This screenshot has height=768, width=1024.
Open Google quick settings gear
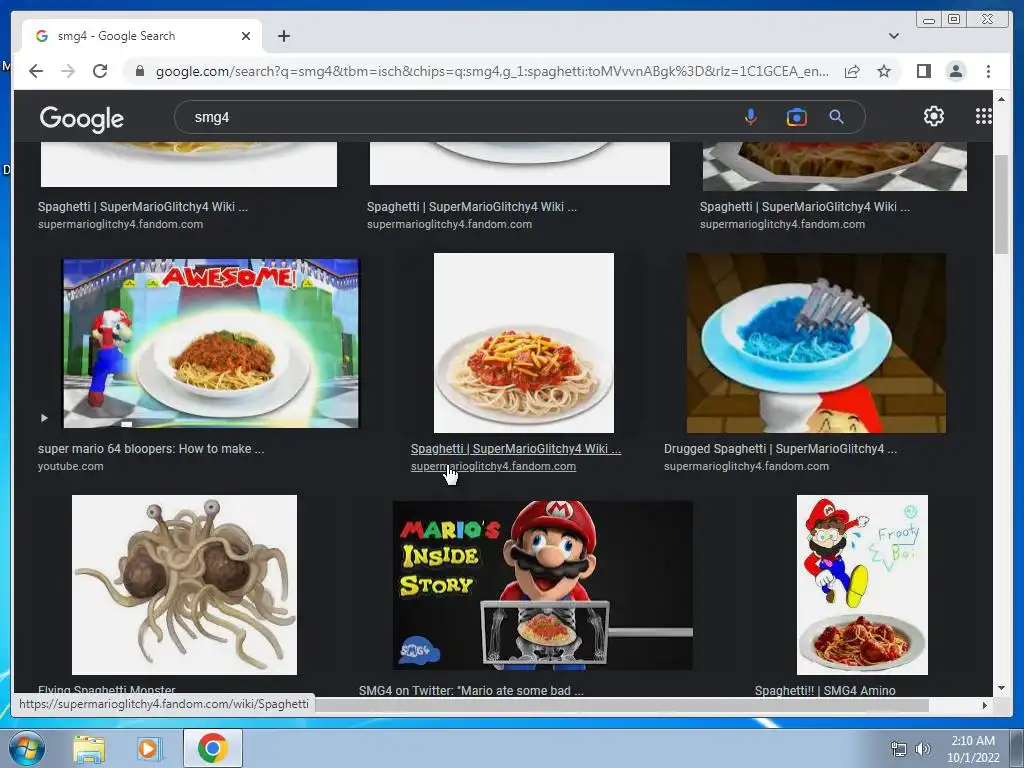pyautogui.click(x=934, y=116)
